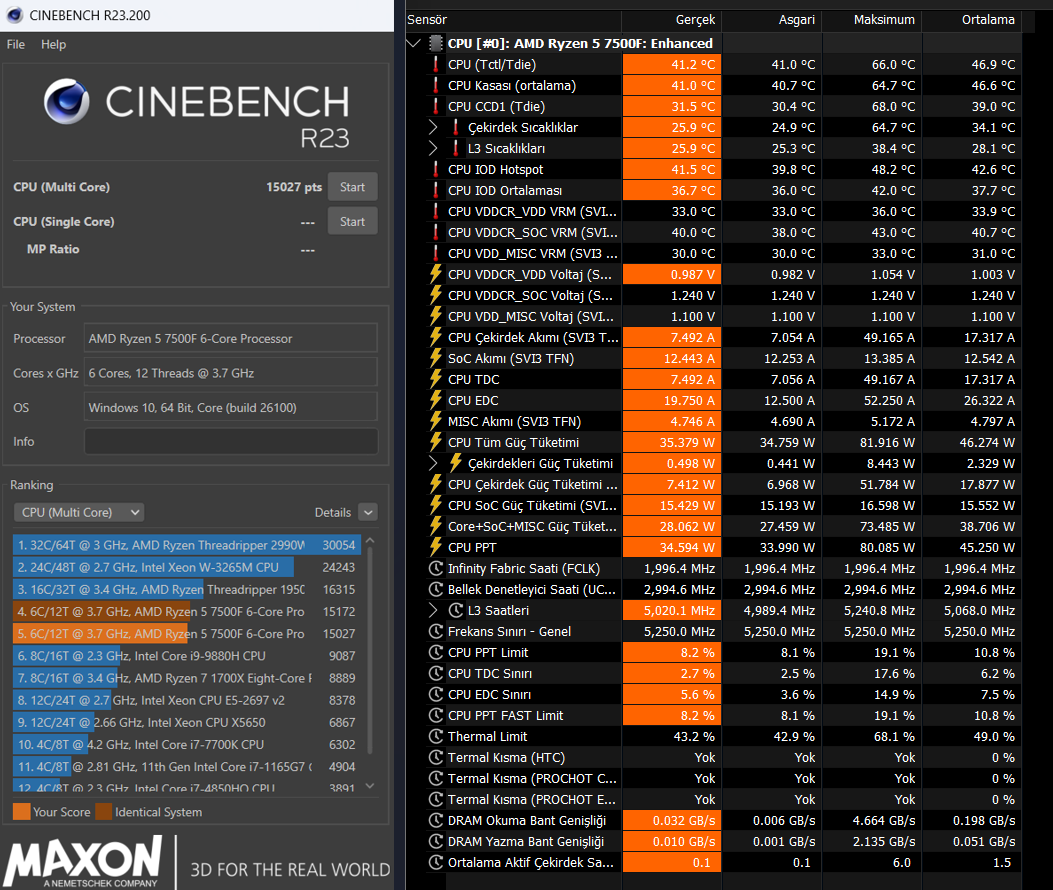Click lightning icon for CPU VDDCR_VDD Voltaj
1053x890 pixels.
(x=436, y=274)
